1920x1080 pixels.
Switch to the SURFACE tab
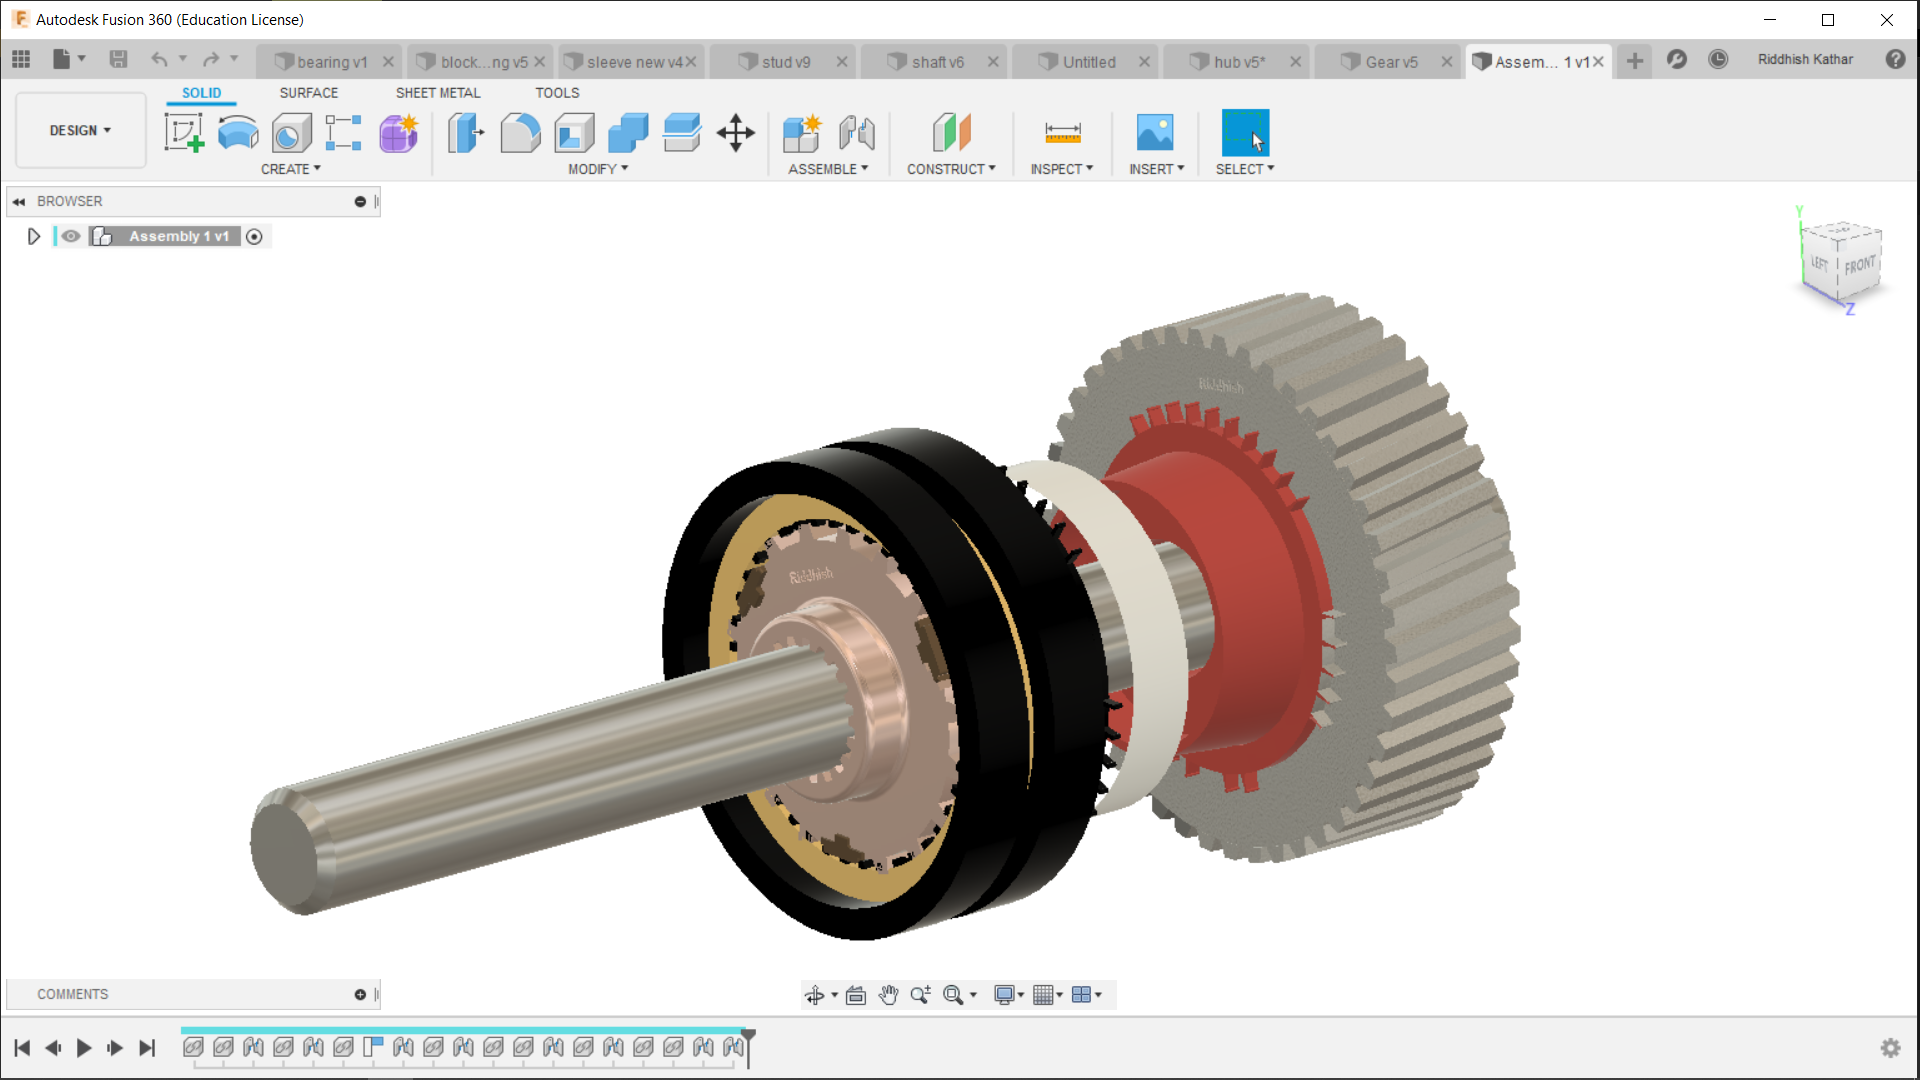[309, 93]
